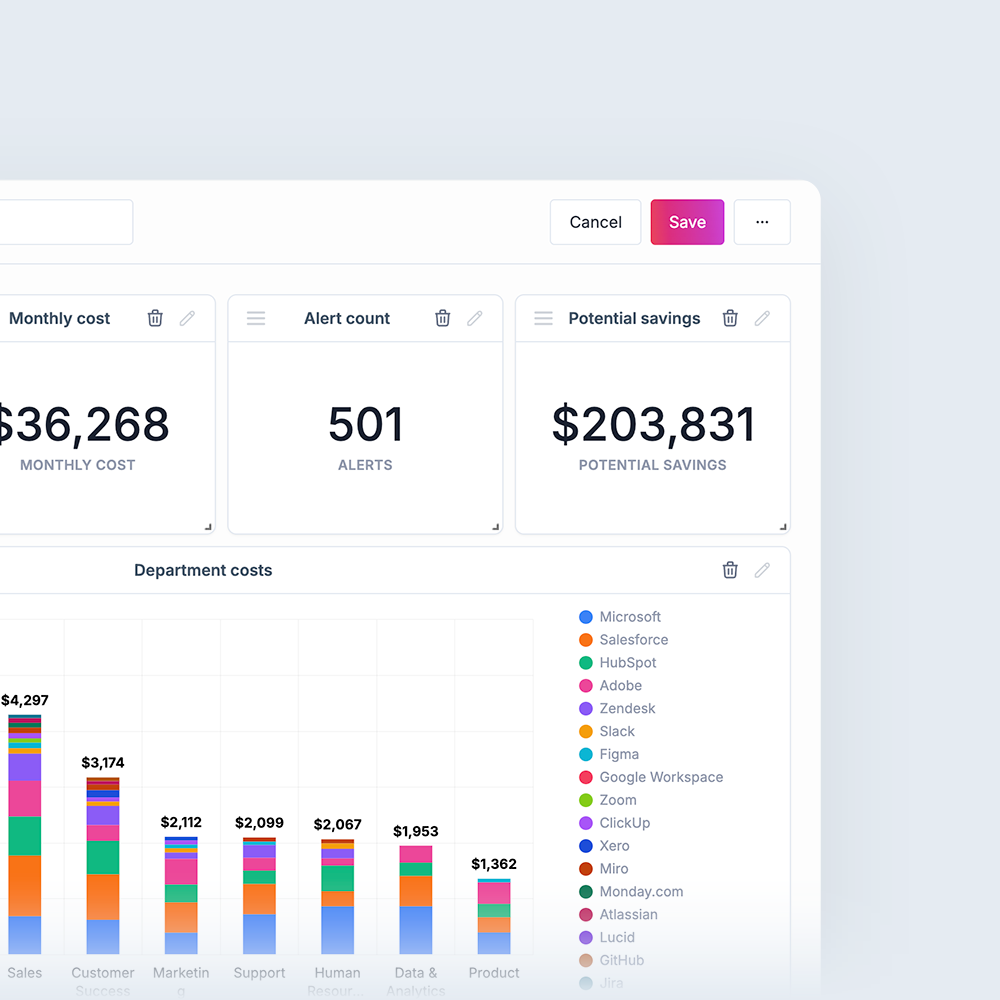Toggle the Figma legend series
The width and height of the screenshot is (1000, 1000).
tap(608, 754)
